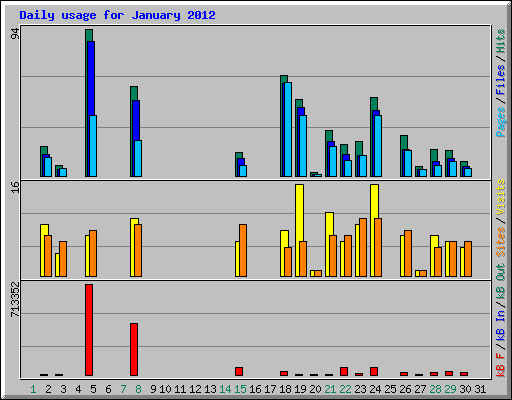
Task: Click the x-axis day label '26'
Action: point(405,389)
